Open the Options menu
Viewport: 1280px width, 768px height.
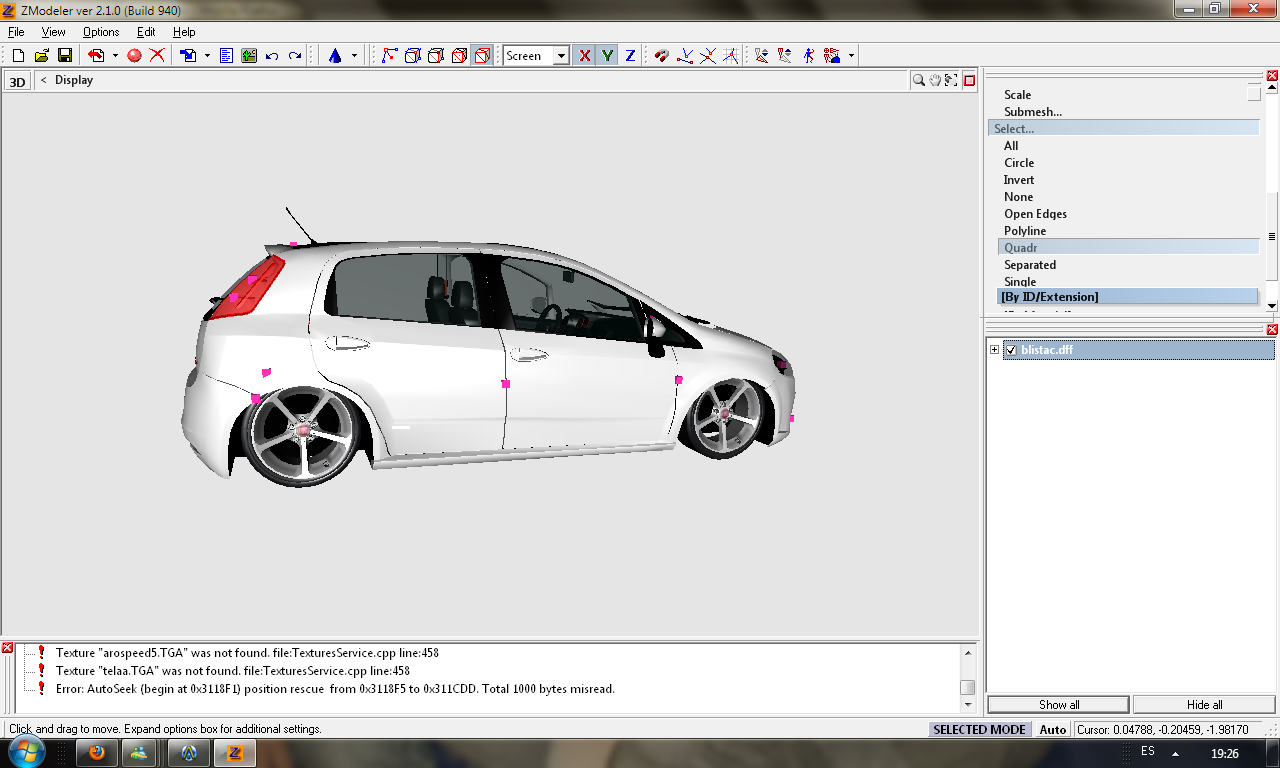point(100,31)
